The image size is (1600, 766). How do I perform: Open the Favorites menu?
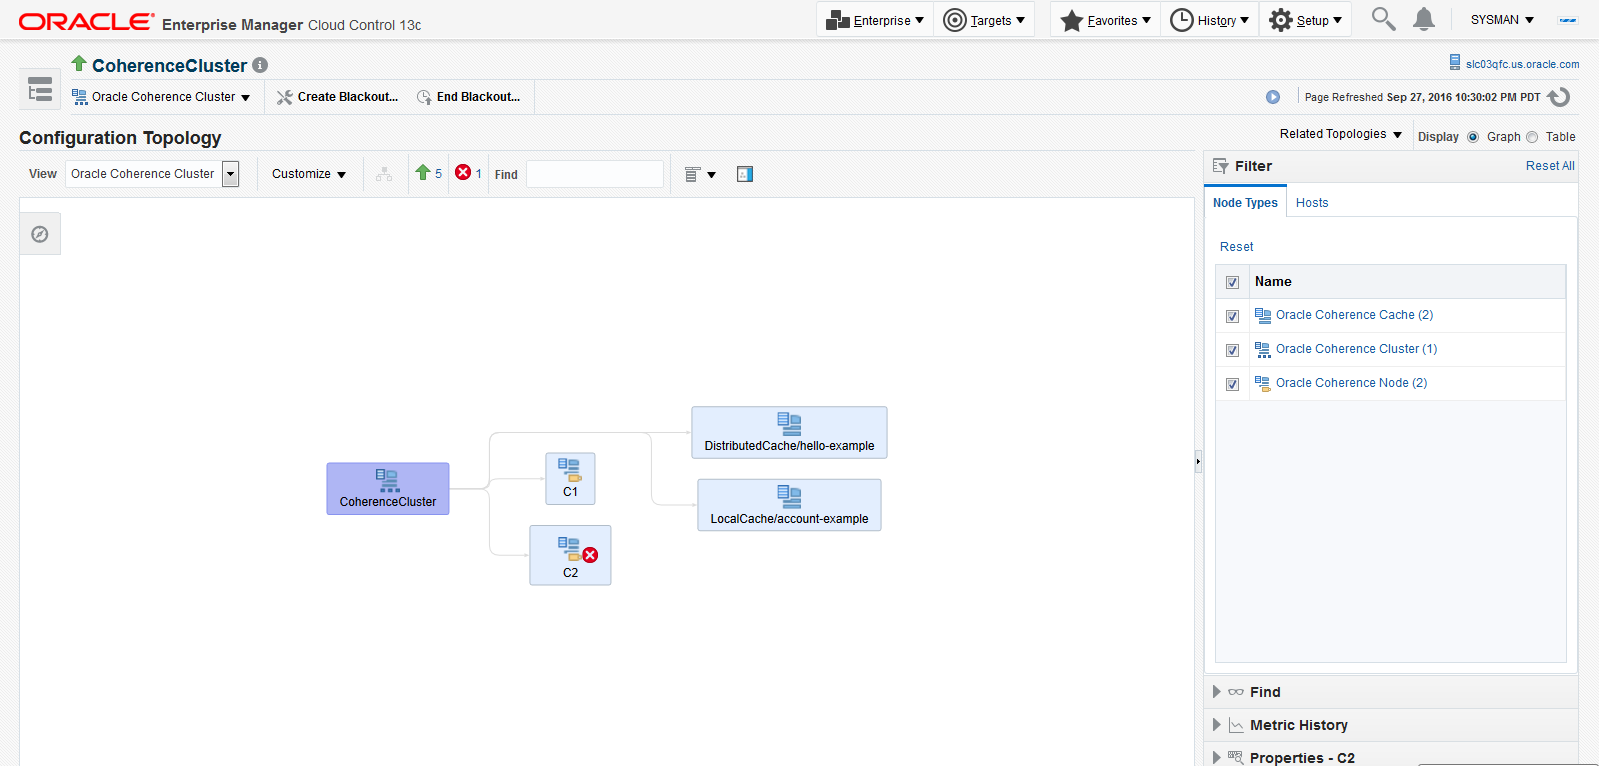point(1105,20)
